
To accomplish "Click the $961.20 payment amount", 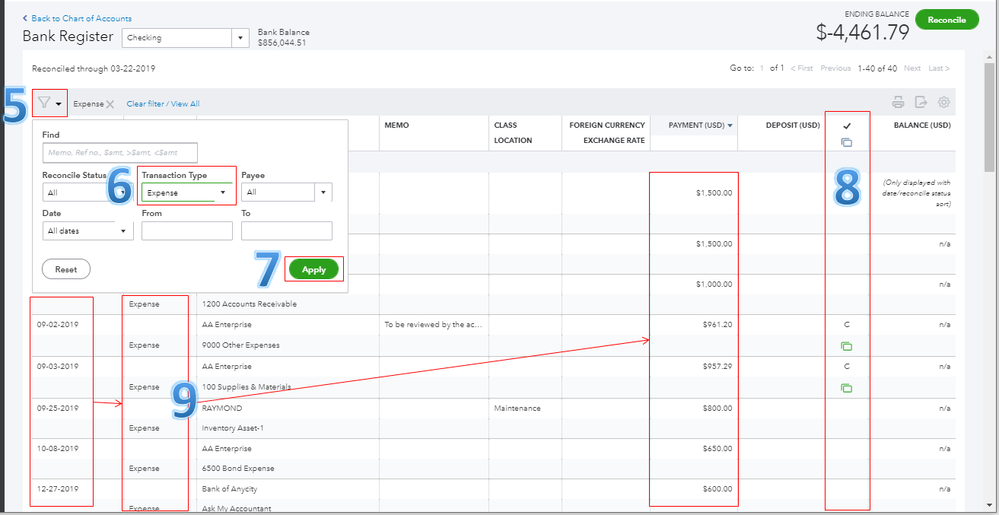I will 718,324.
